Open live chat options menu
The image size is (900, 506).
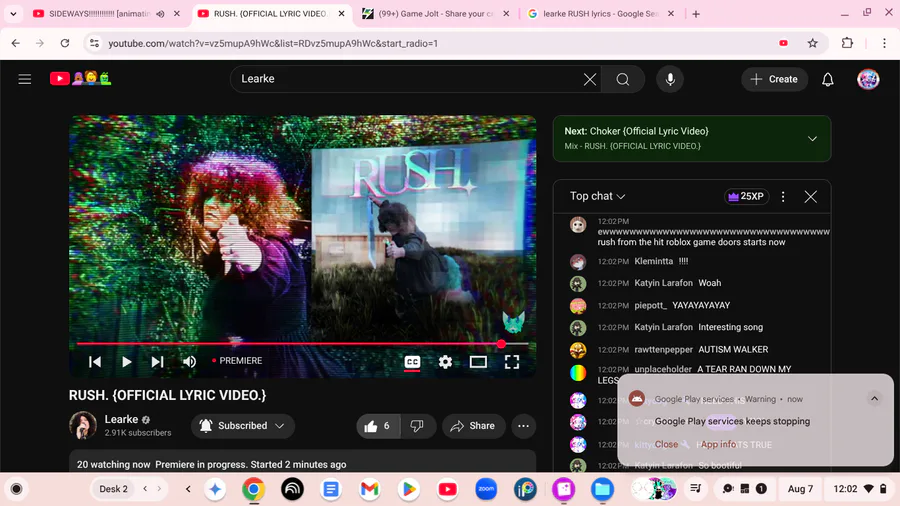[x=783, y=197]
